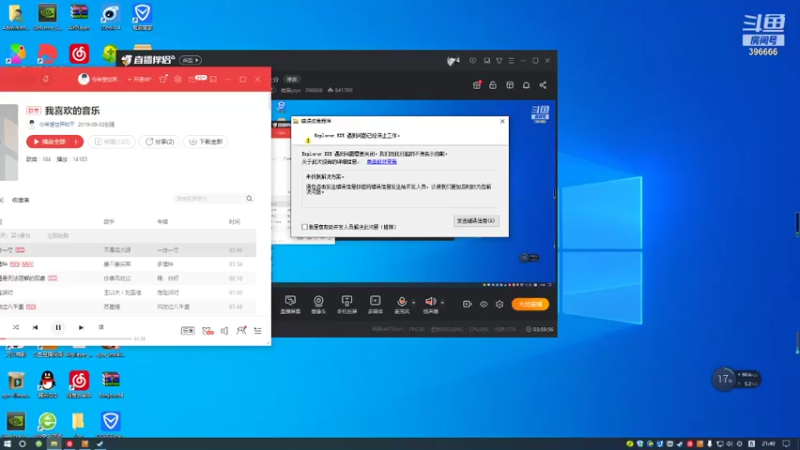Open lyrics icon beside next-track button

click(x=101, y=328)
